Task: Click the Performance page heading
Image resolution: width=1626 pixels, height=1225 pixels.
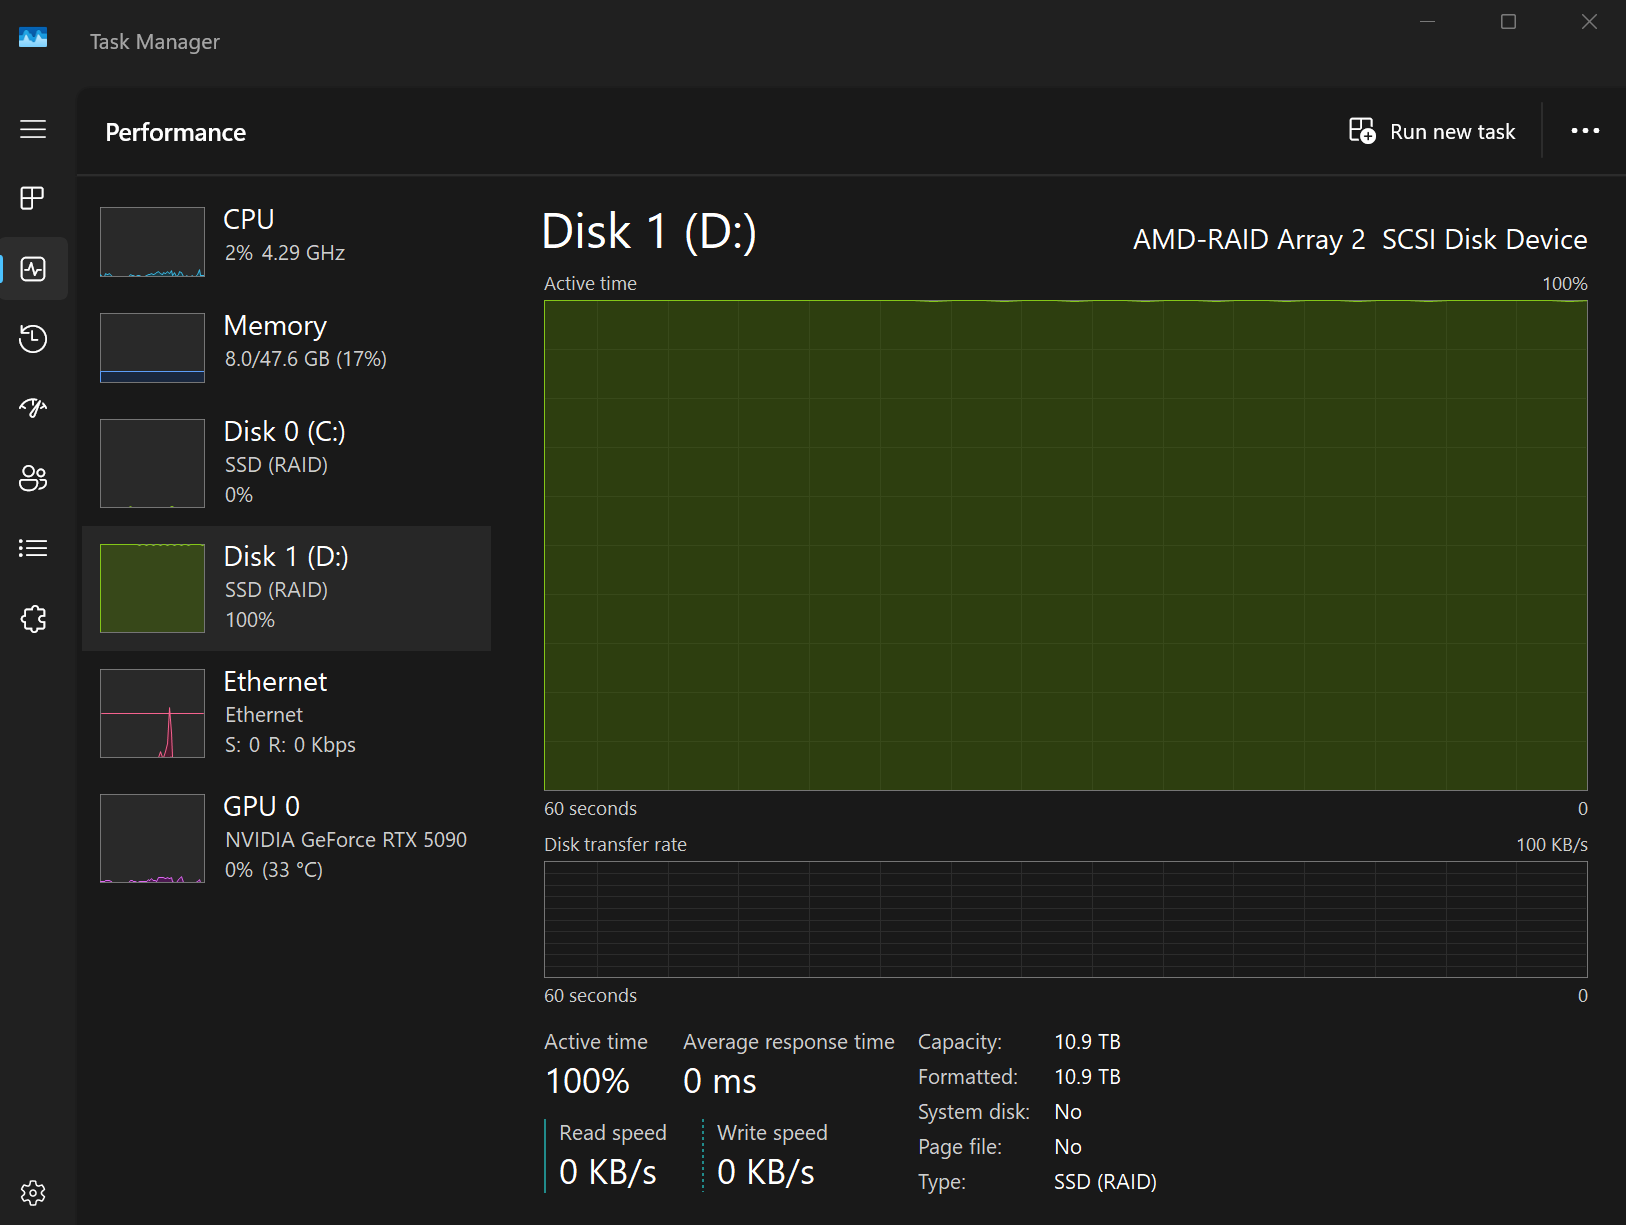Action: [176, 132]
